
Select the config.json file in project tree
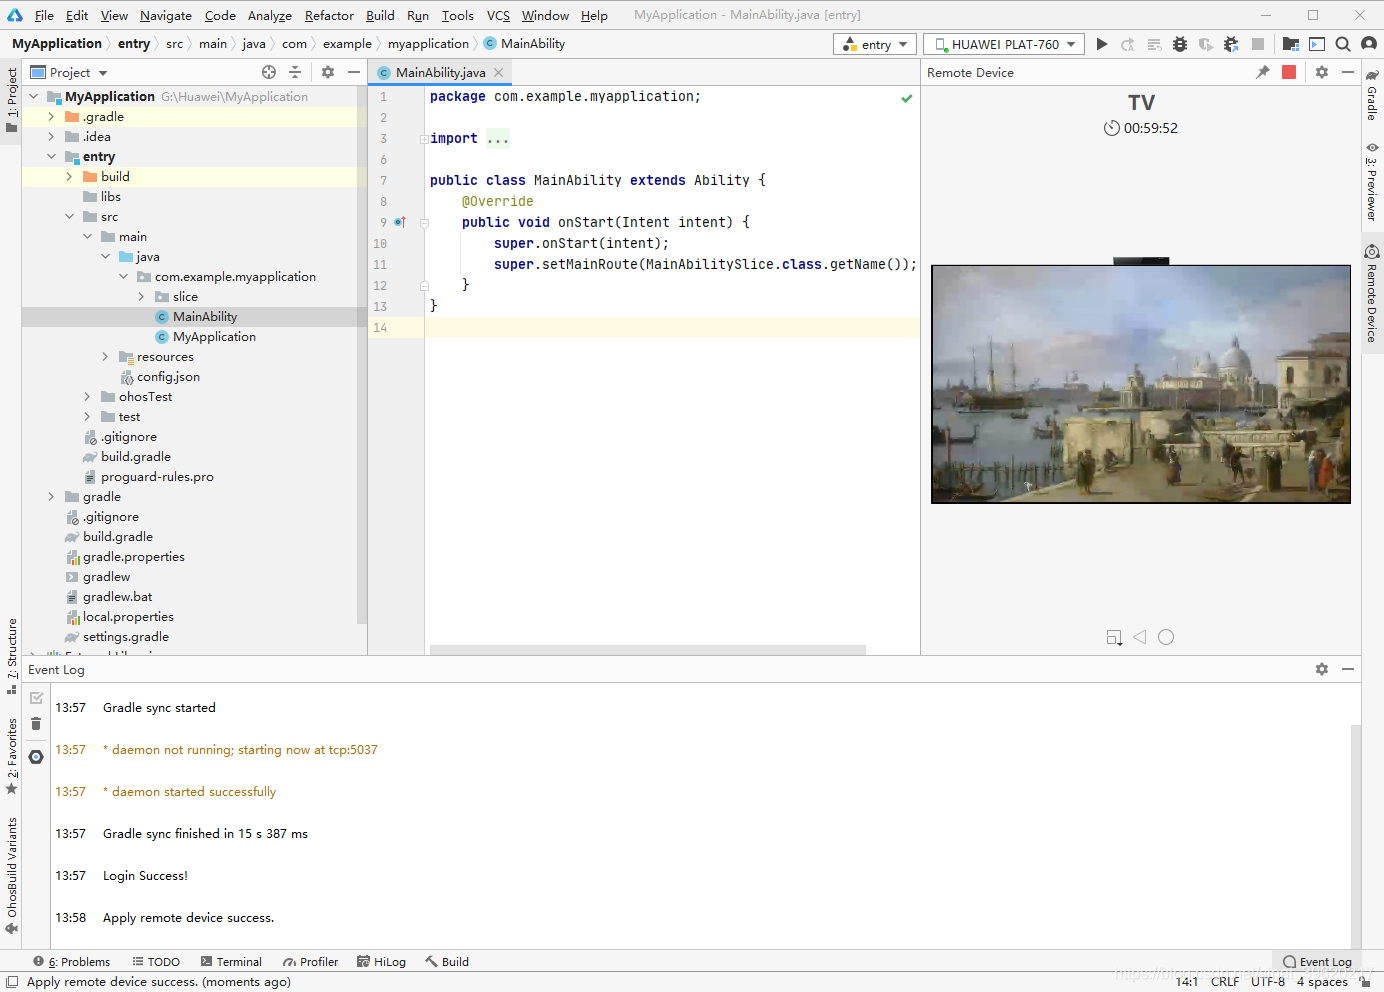pyautogui.click(x=168, y=377)
